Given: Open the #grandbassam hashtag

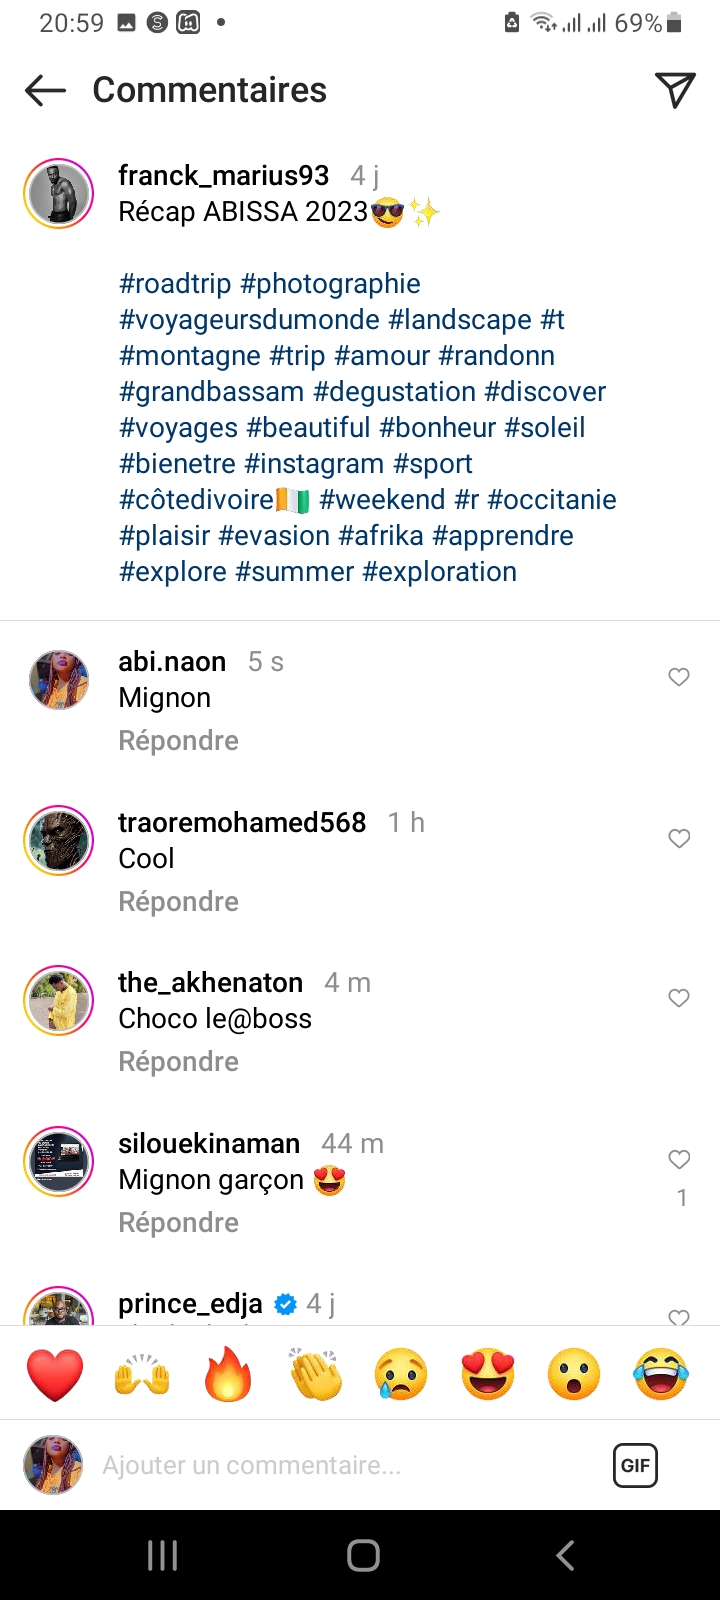Looking at the screenshot, I should coord(211,392).
